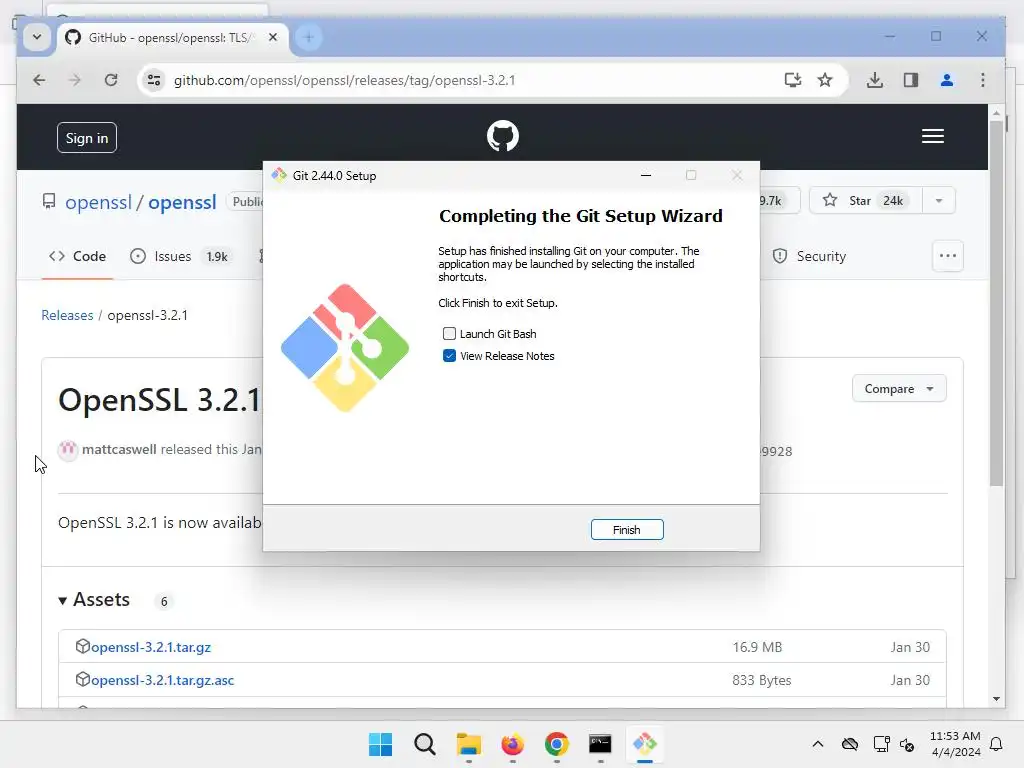Star the openssl repository
1024x768 pixels.
tap(865, 200)
